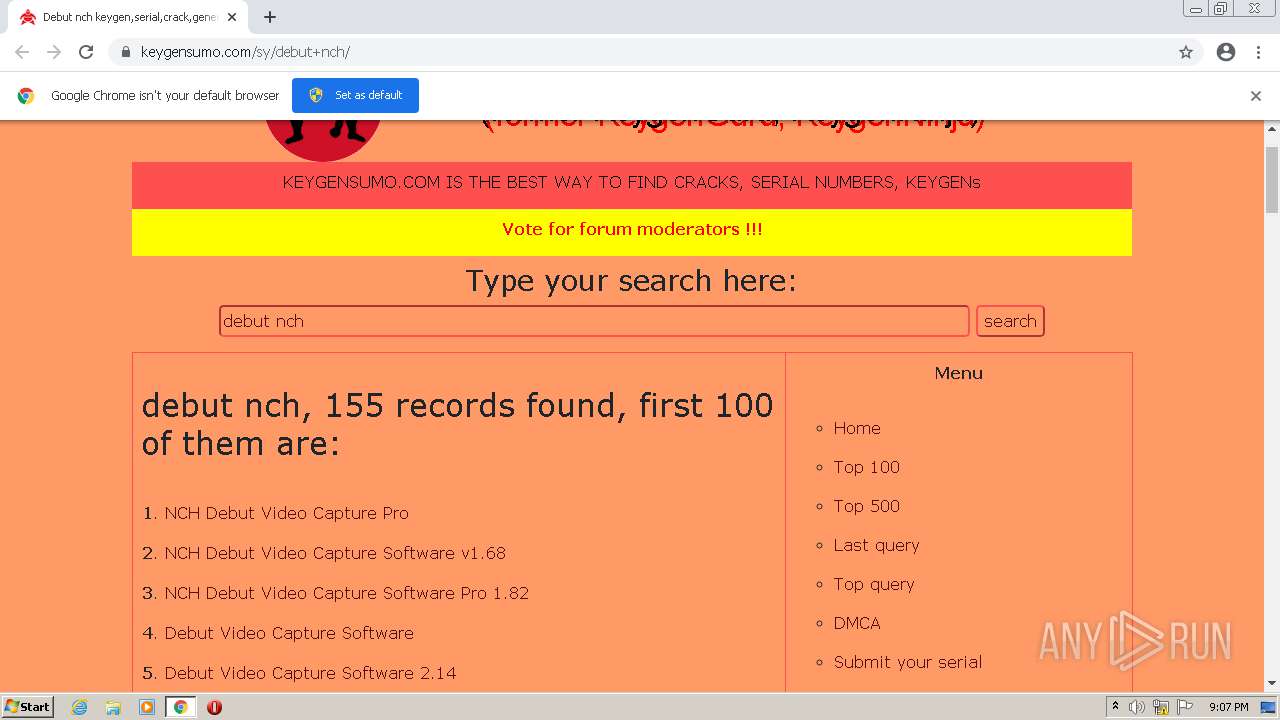The image size is (1280, 720).
Task: Close the Debut nch browser tab
Action: coord(232,17)
